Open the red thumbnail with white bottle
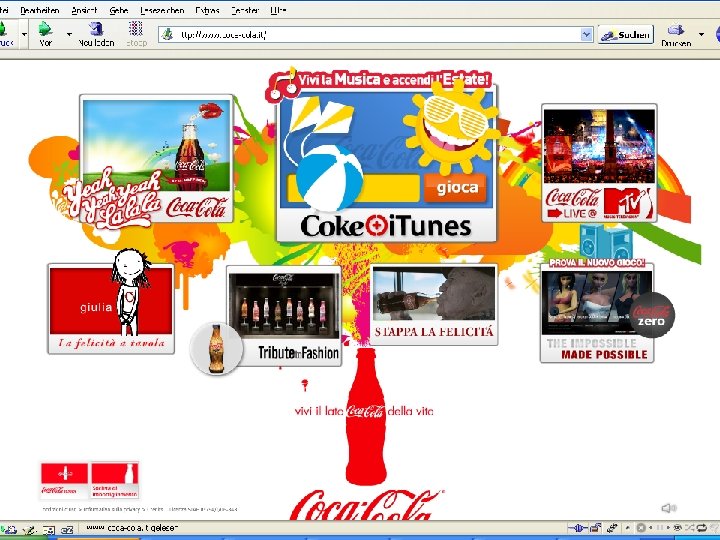 [115, 480]
